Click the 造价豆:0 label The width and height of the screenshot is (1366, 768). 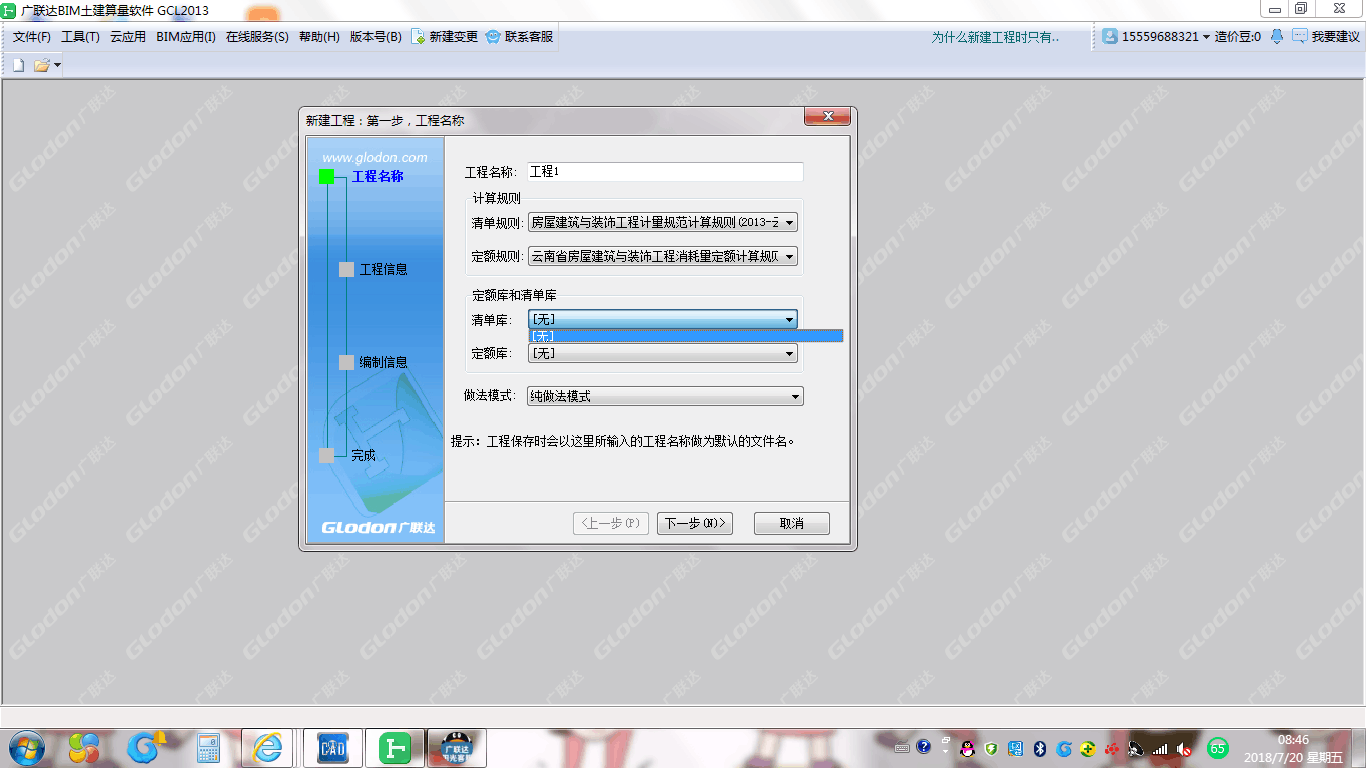[x=1238, y=37]
